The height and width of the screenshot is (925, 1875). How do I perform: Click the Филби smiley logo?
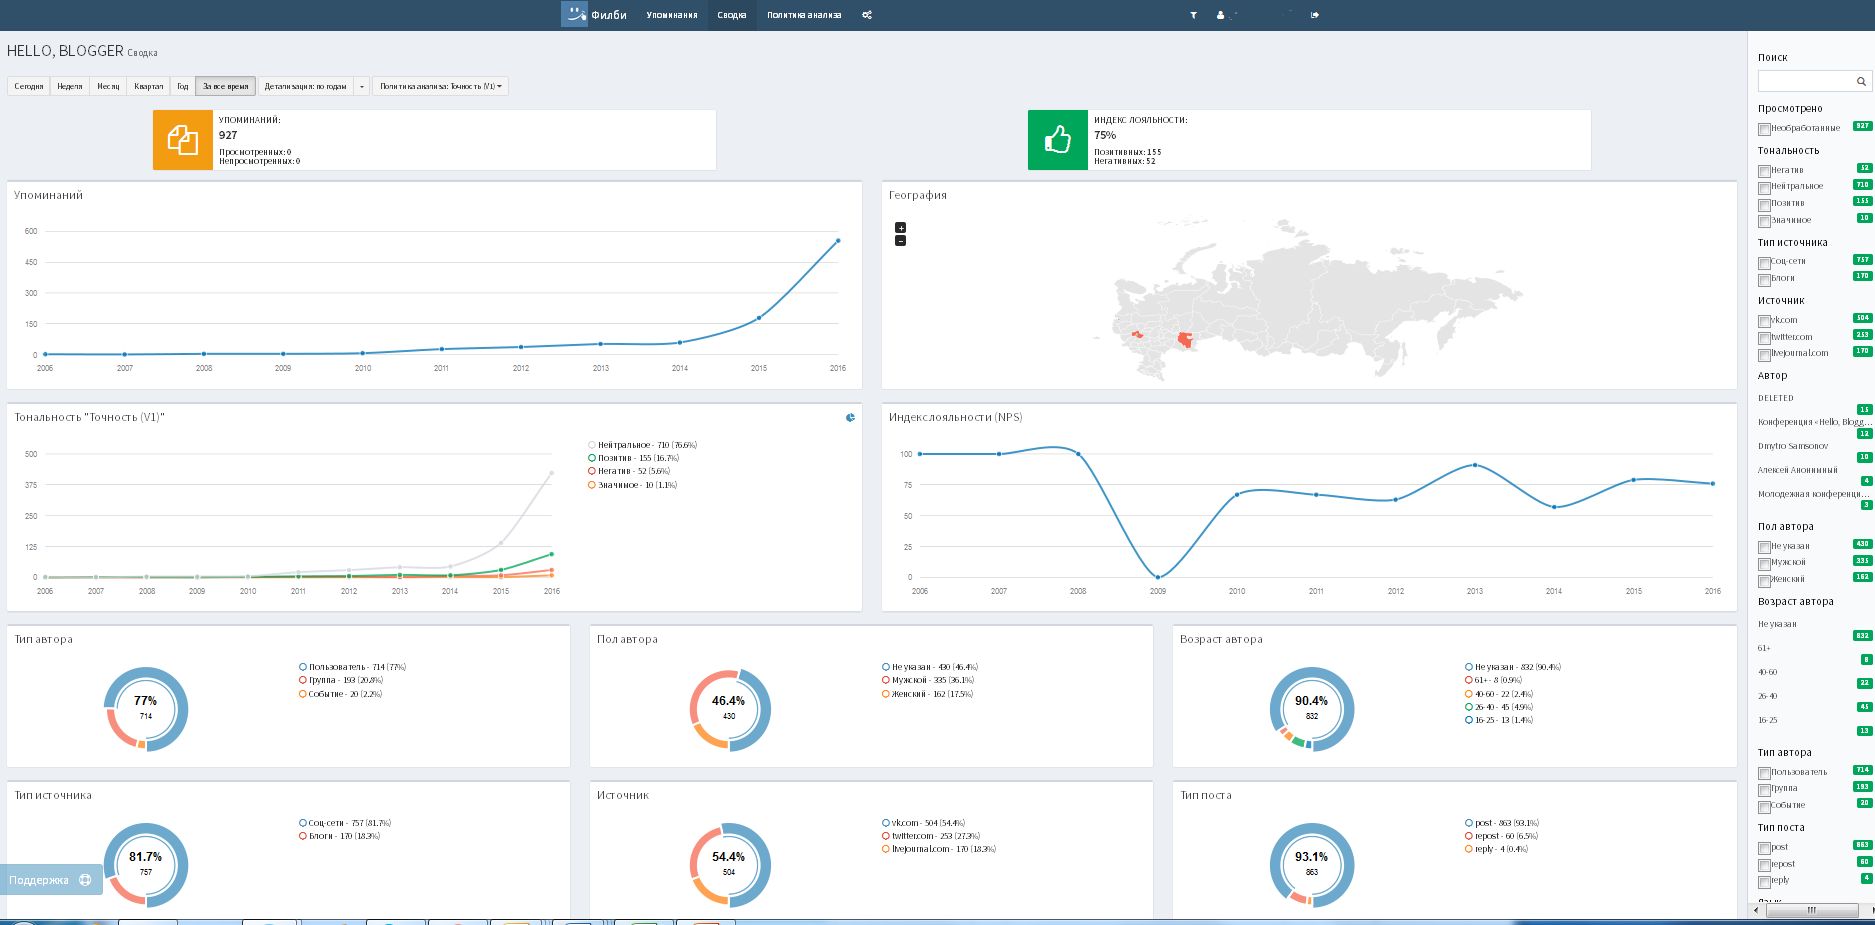pos(575,14)
